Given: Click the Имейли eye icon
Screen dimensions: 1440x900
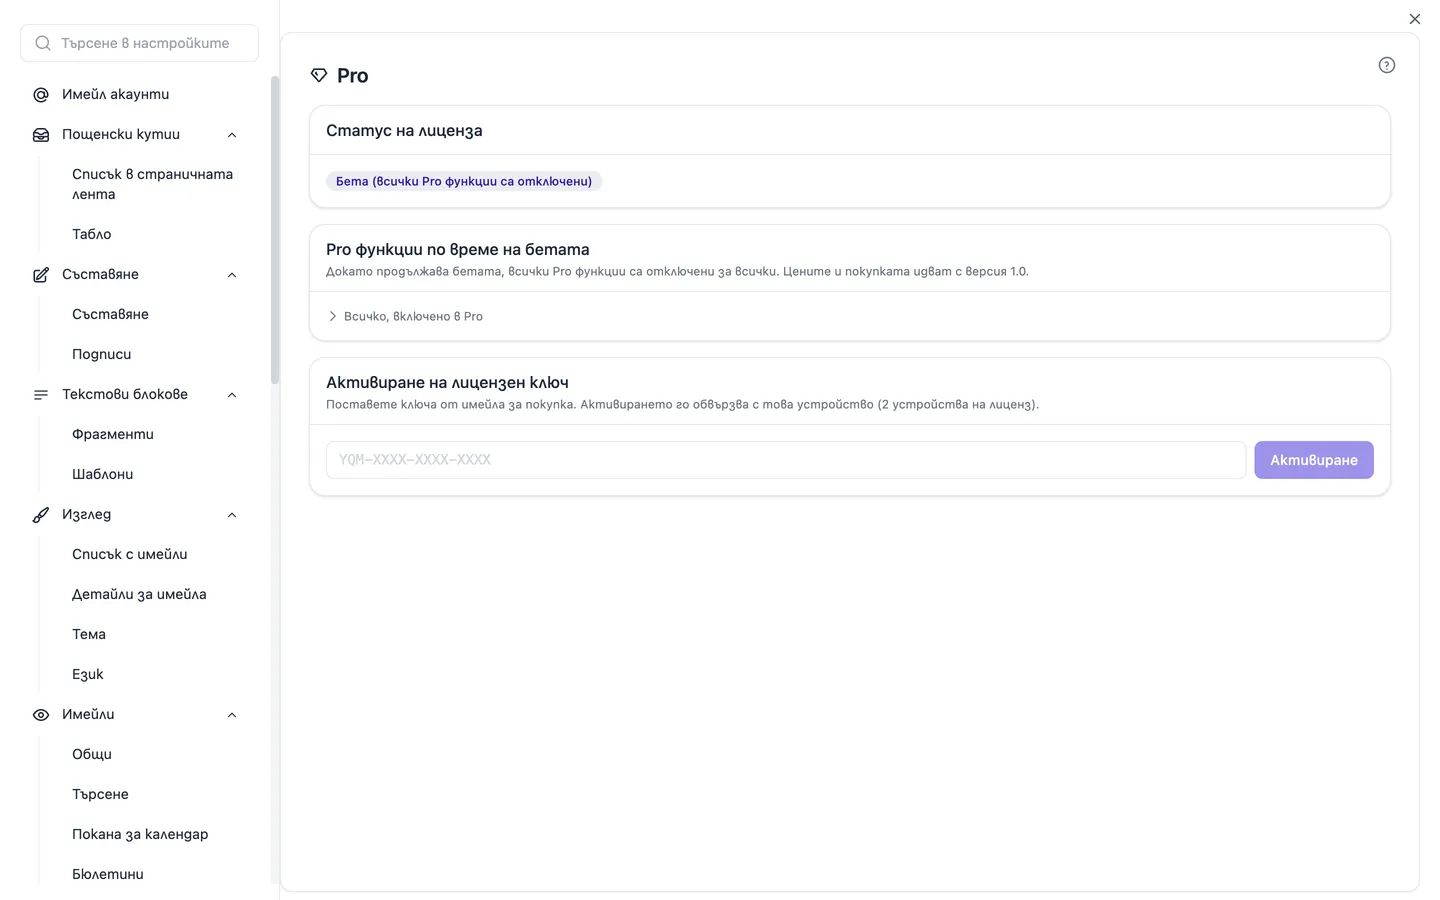Looking at the screenshot, I should [41, 714].
